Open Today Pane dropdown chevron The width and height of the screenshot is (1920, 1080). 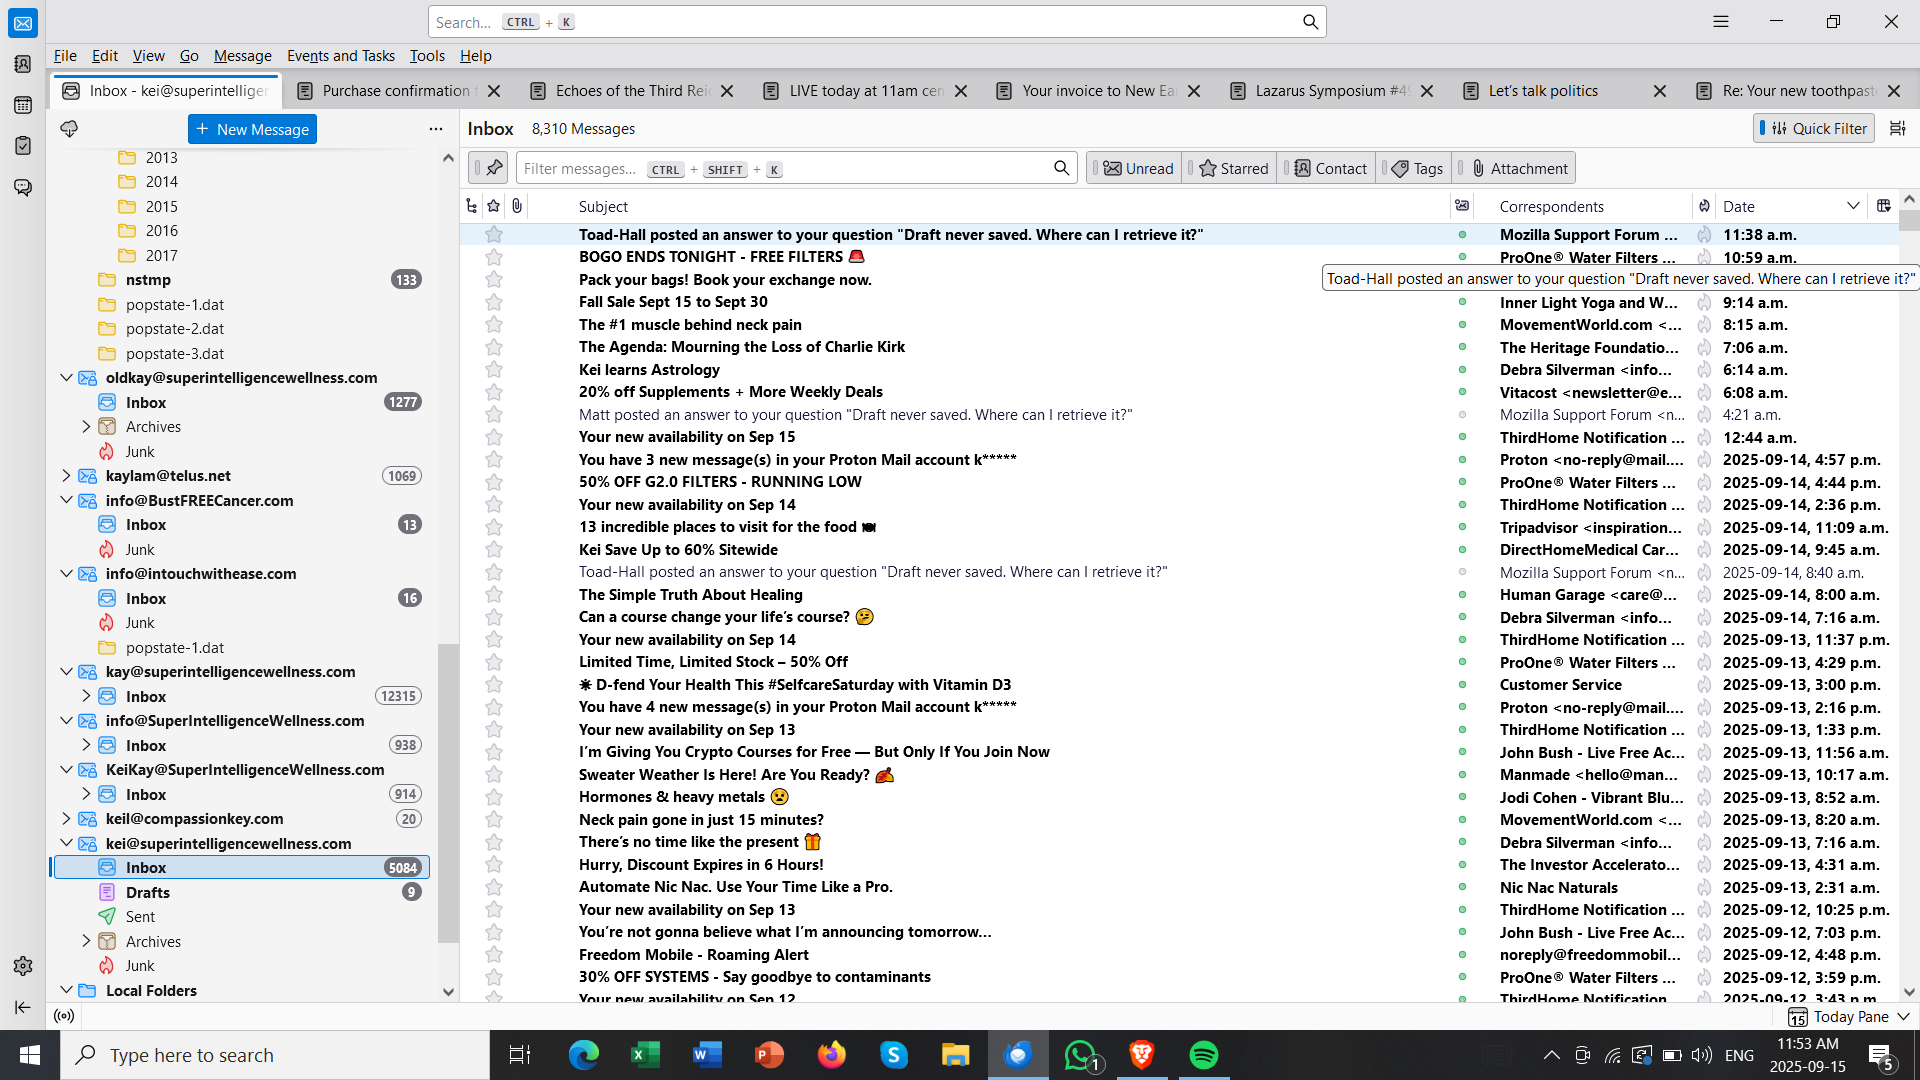click(x=1903, y=1017)
